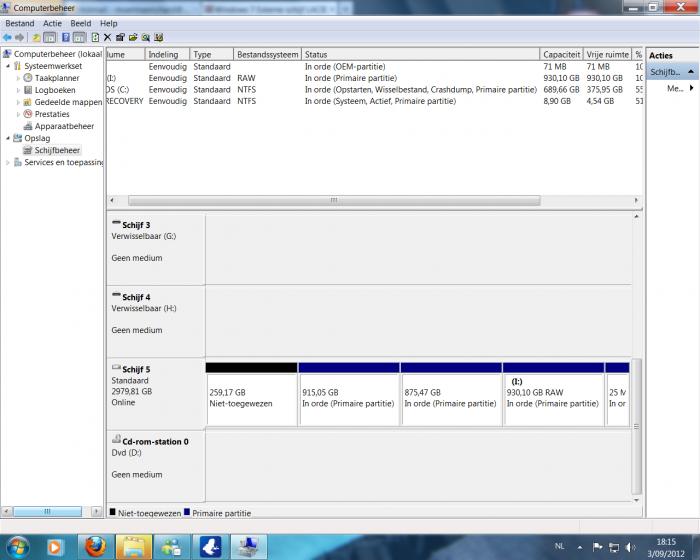The height and width of the screenshot is (560, 700).
Task: Open the Beeld menu
Action: tap(81, 23)
